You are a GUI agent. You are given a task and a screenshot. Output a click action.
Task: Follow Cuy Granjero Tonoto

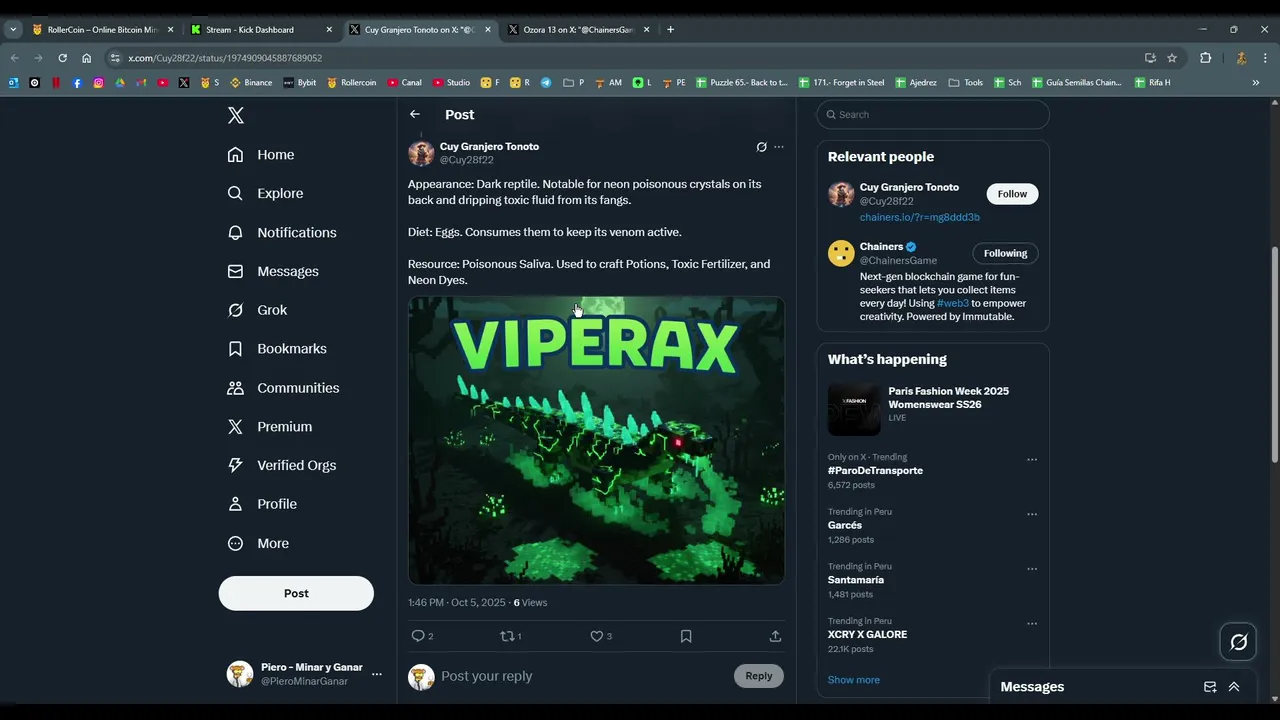(1012, 194)
